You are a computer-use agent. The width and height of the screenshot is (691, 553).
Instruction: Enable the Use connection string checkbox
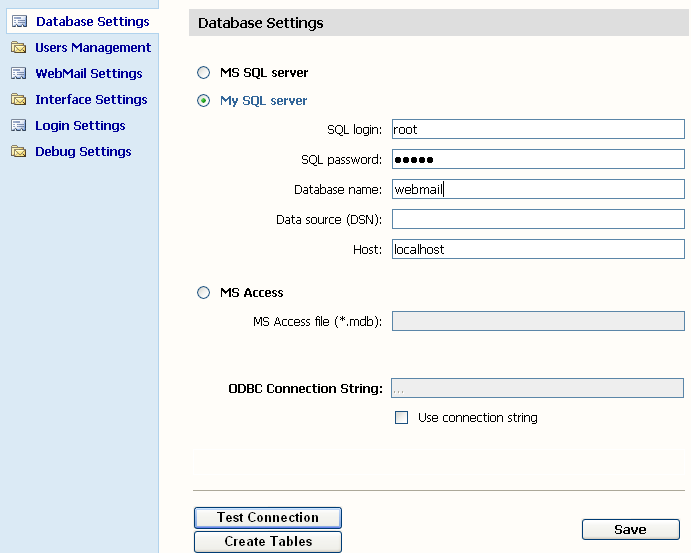pos(402,418)
